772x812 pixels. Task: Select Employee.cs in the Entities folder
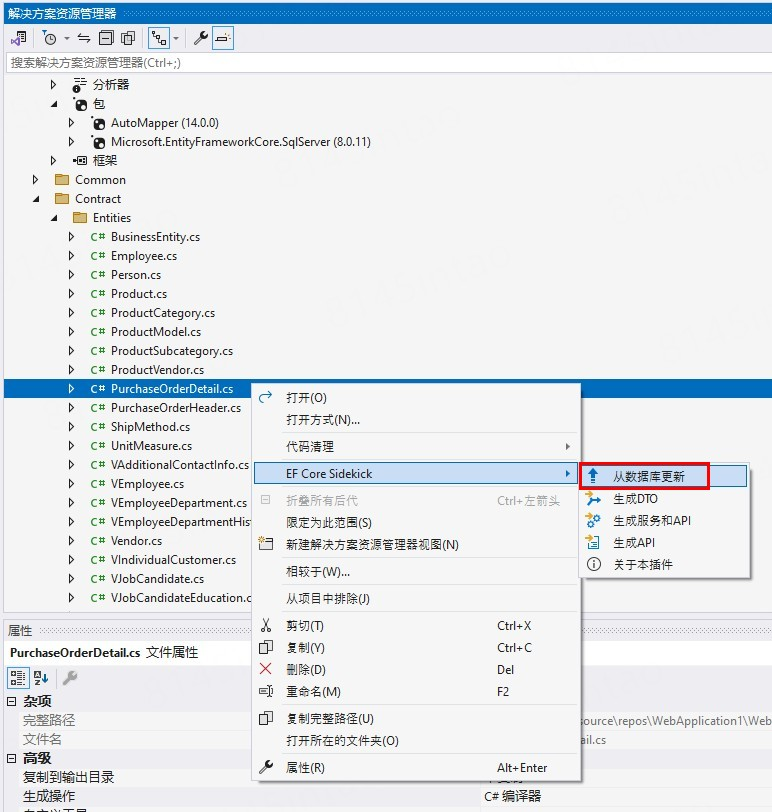tap(144, 256)
